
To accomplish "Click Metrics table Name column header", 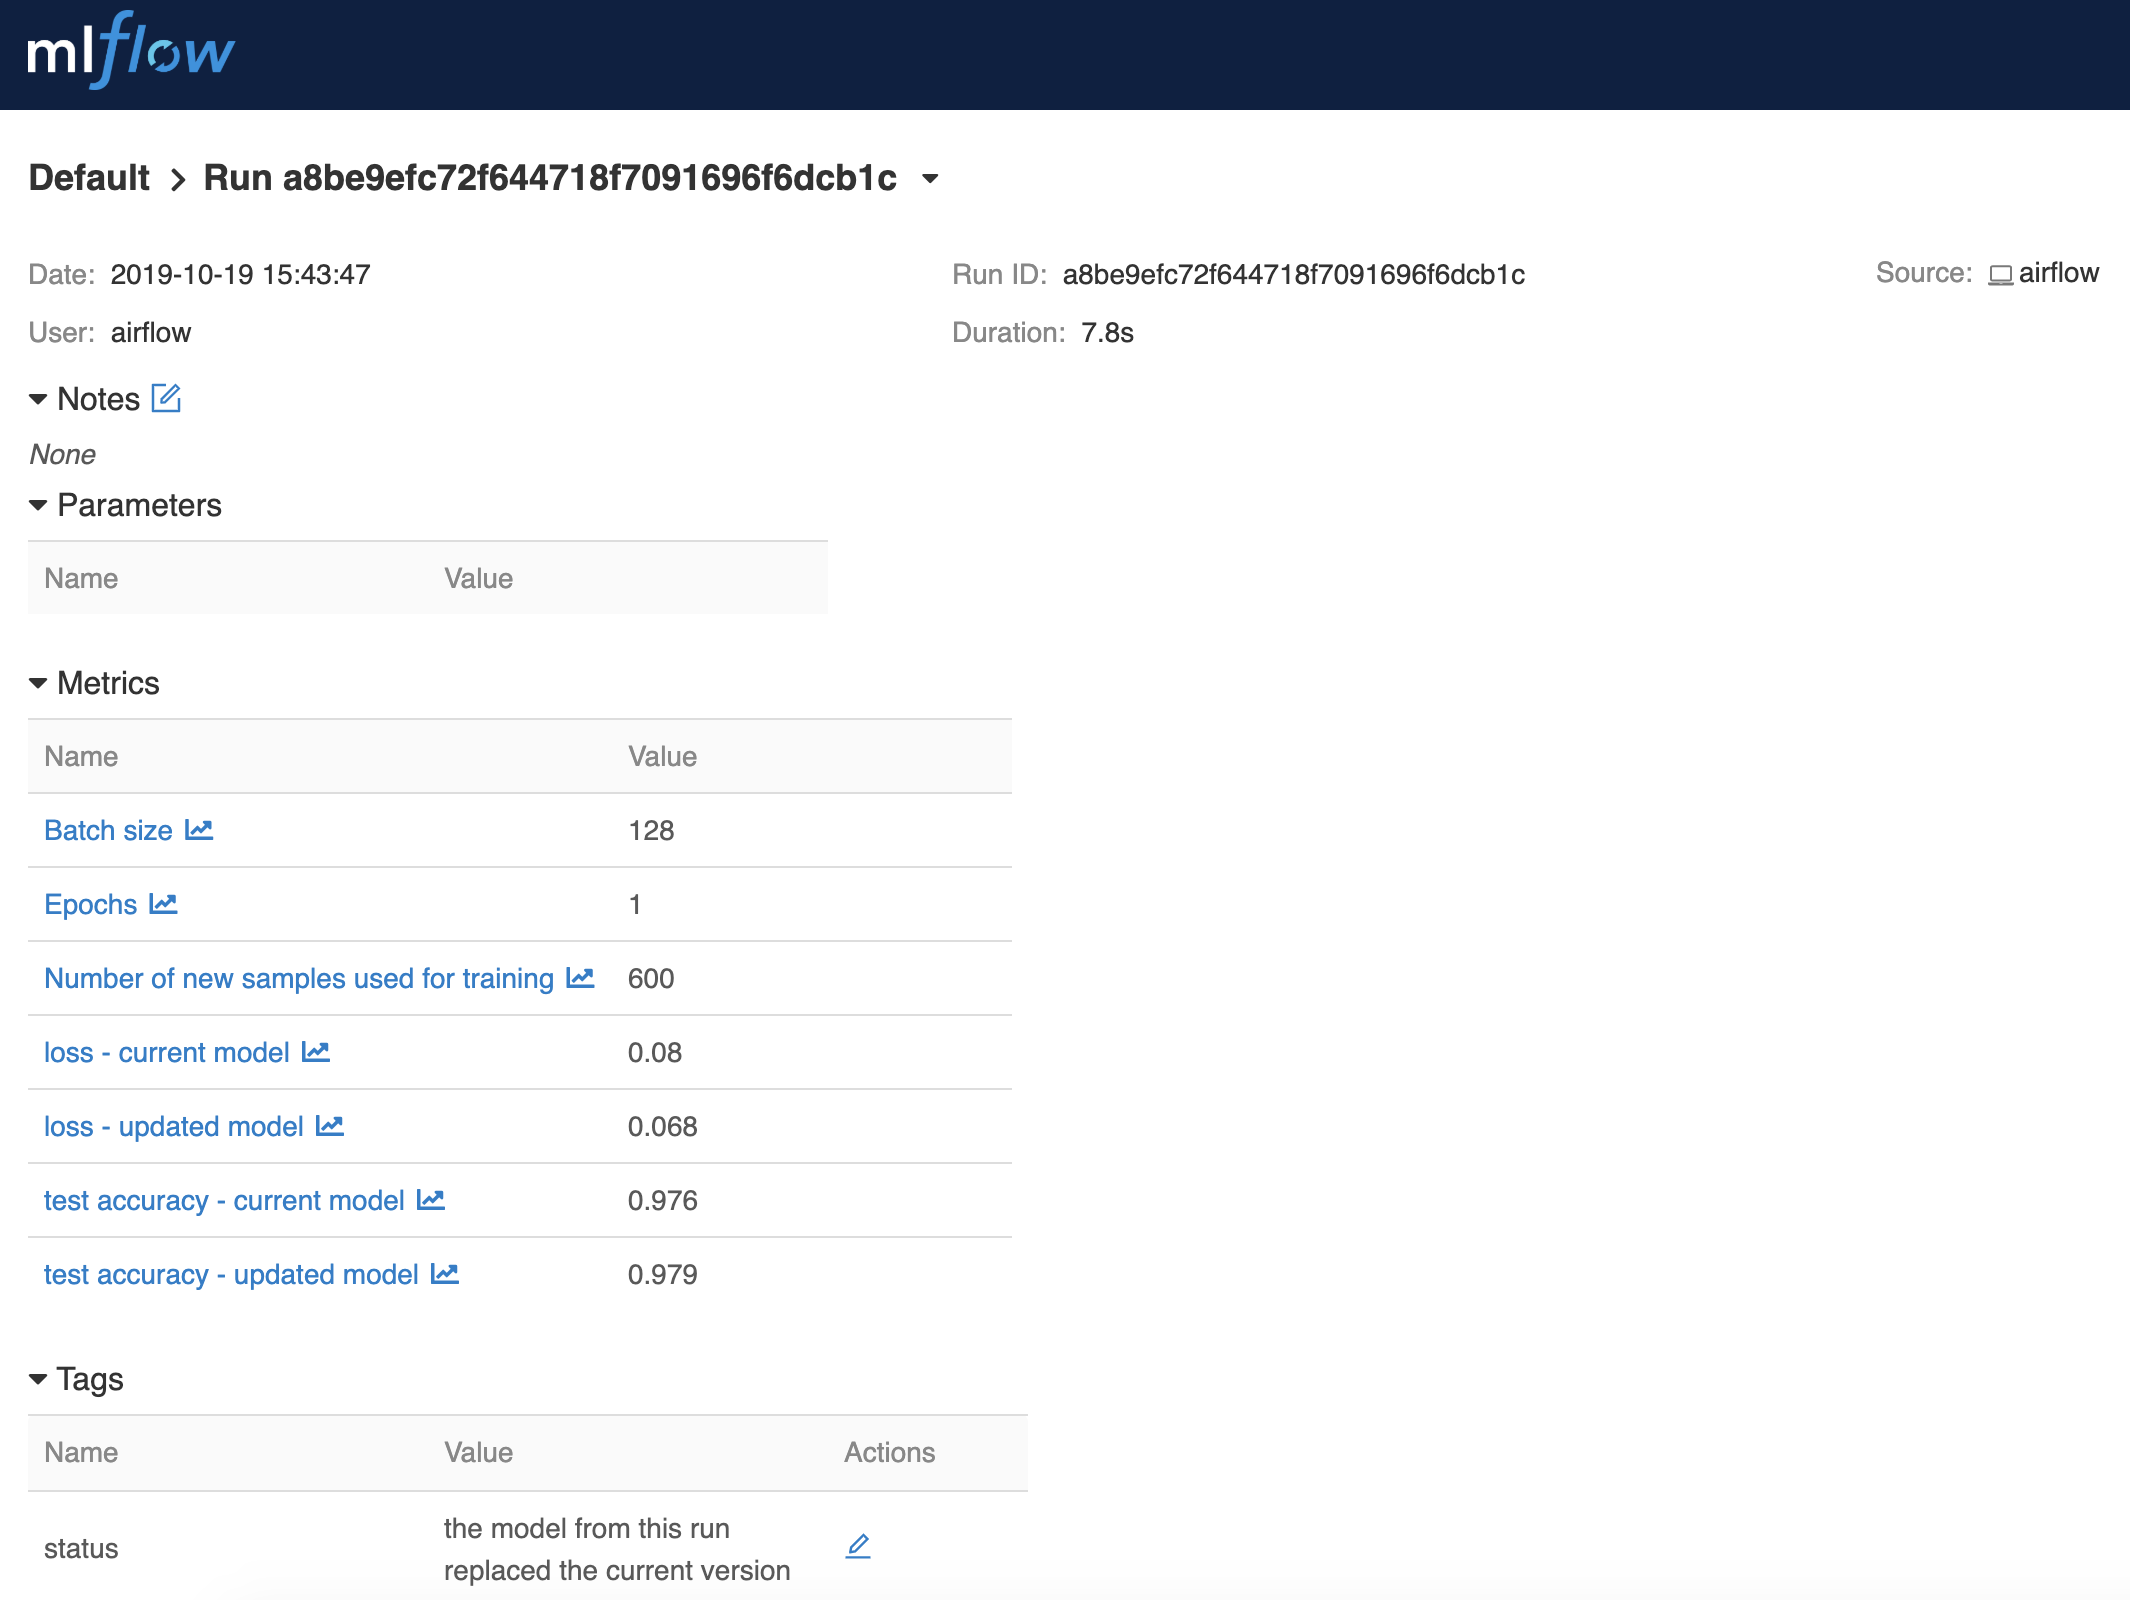I will (x=81, y=756).
